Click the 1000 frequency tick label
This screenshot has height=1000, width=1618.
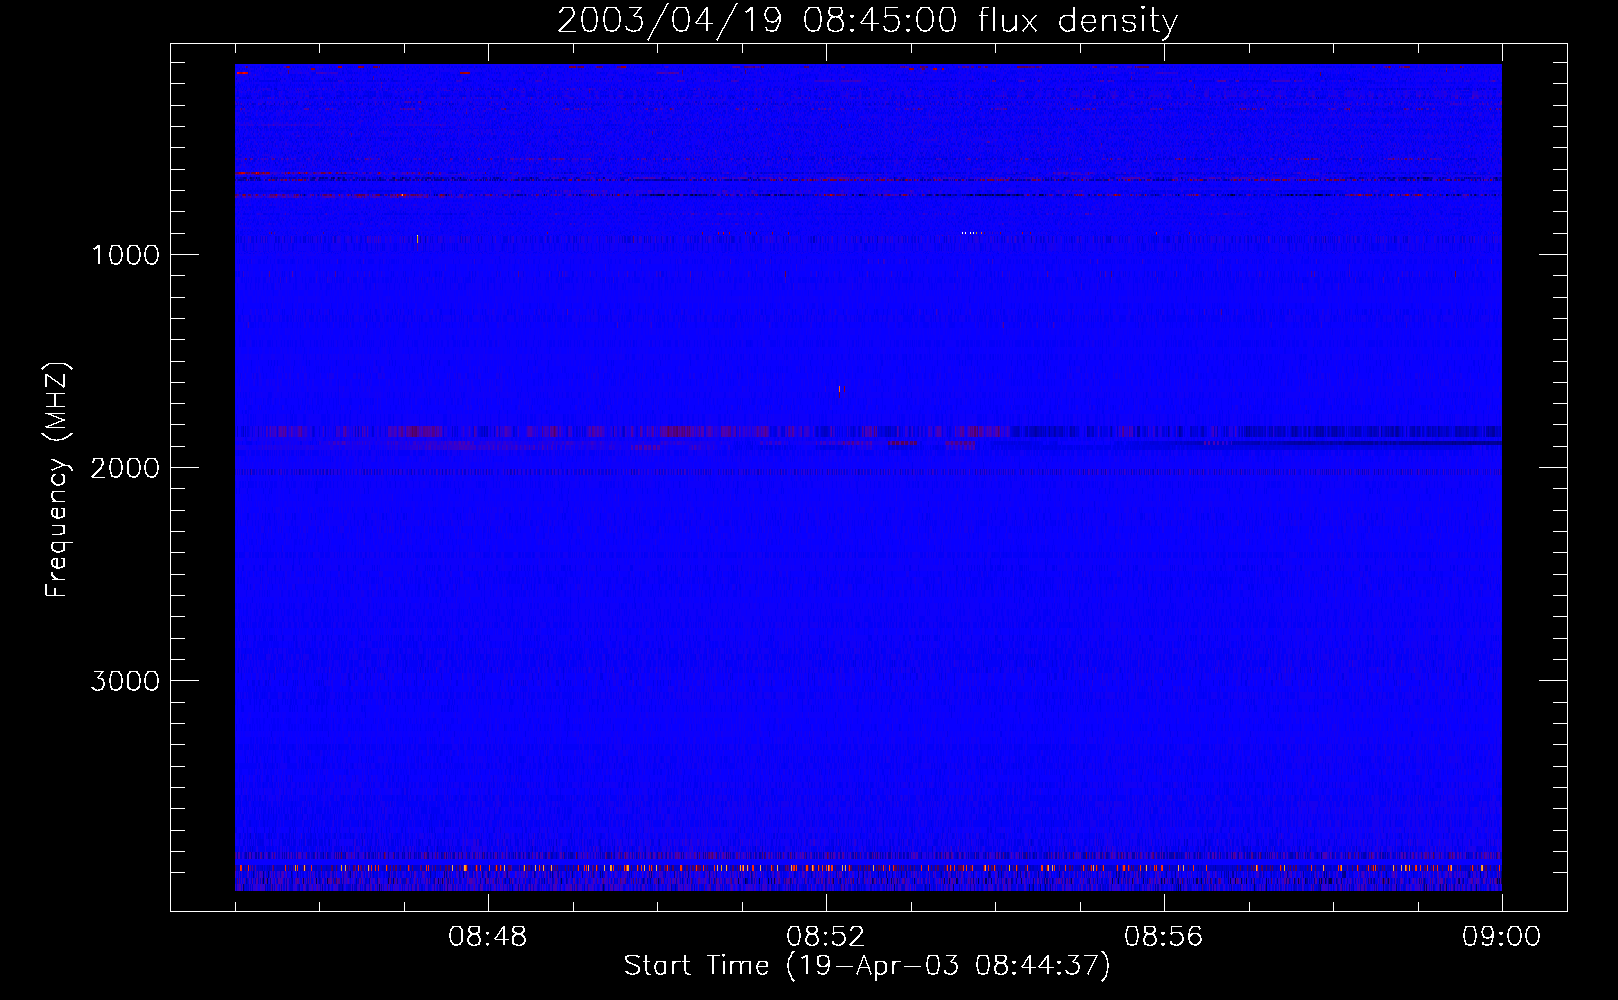tap(125, 255)
